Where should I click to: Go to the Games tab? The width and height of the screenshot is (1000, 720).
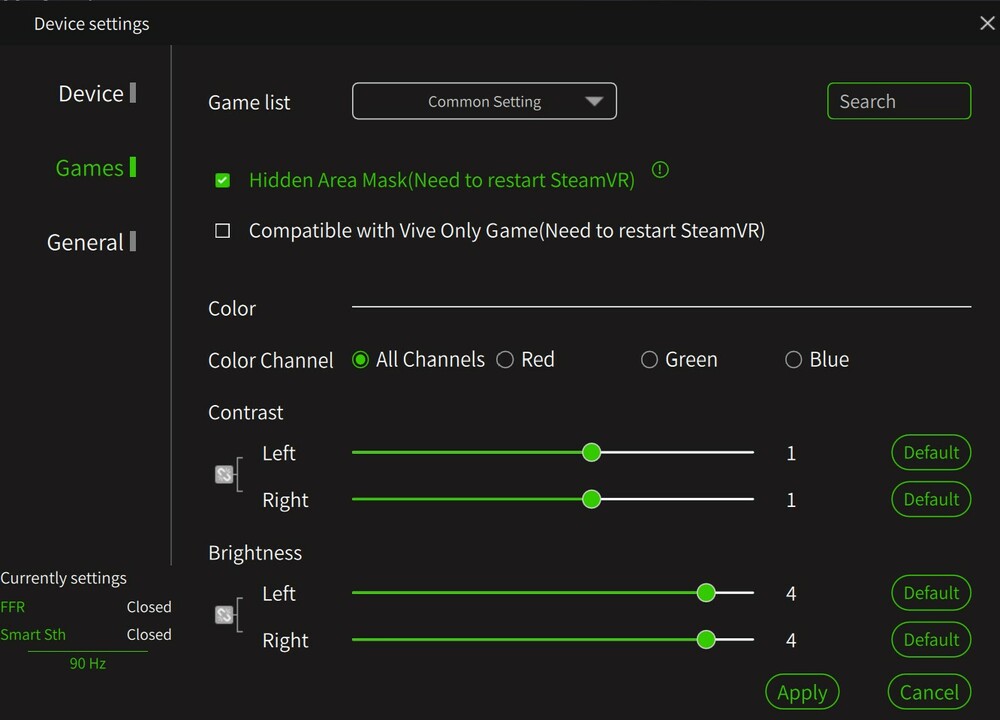pos(90,168)
